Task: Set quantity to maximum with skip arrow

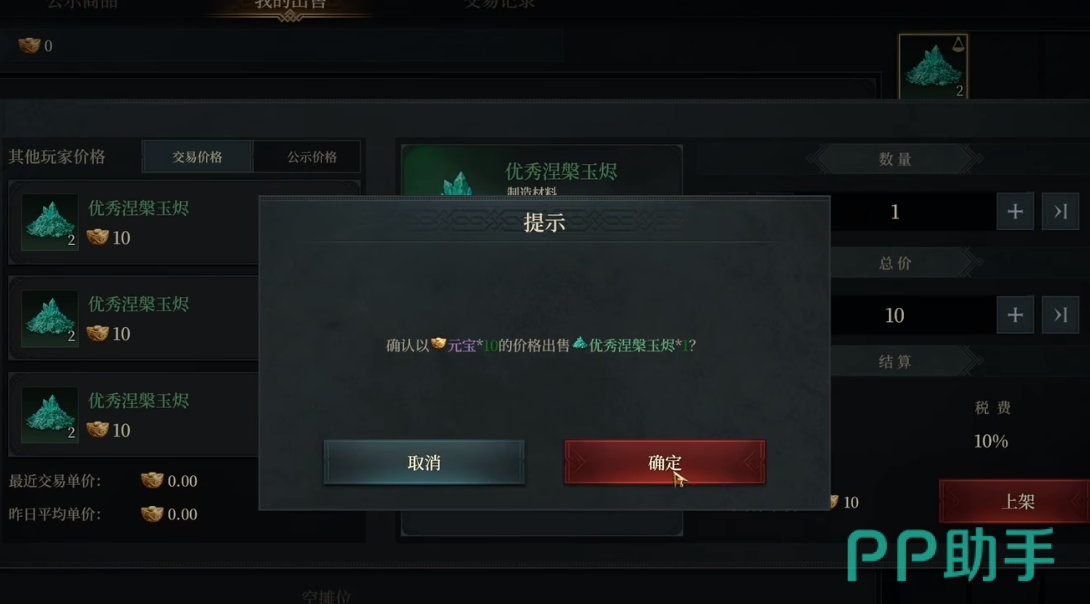Action: coord(1060,211)
